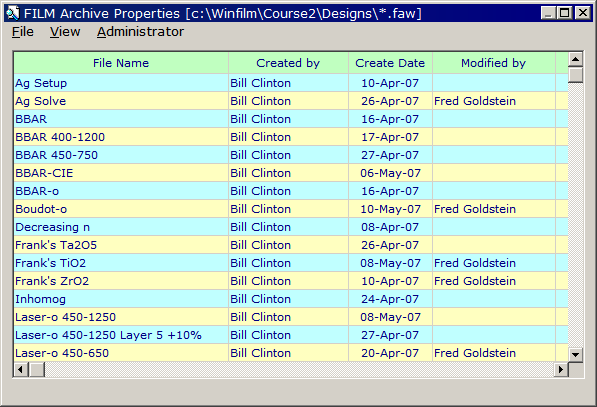Click the horizontal scrollbar thumb
This screenshot has width=597, height=407.
point(37,369)
